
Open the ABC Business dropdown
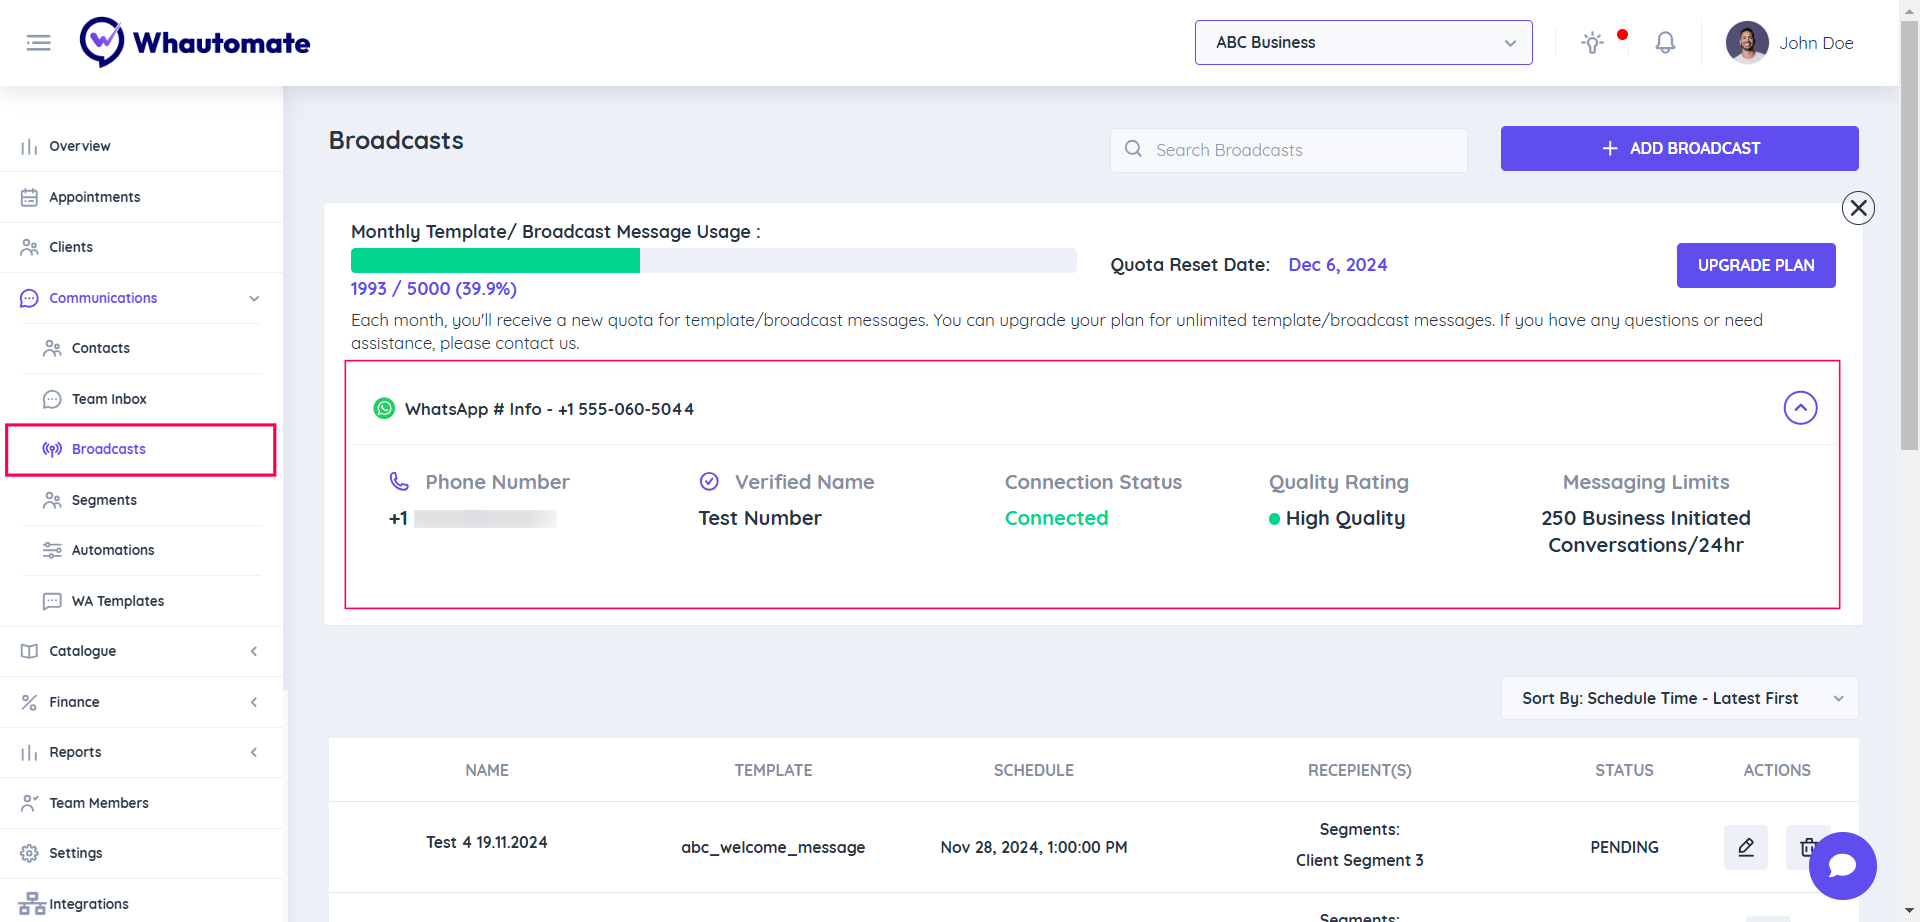(1363, 43)
